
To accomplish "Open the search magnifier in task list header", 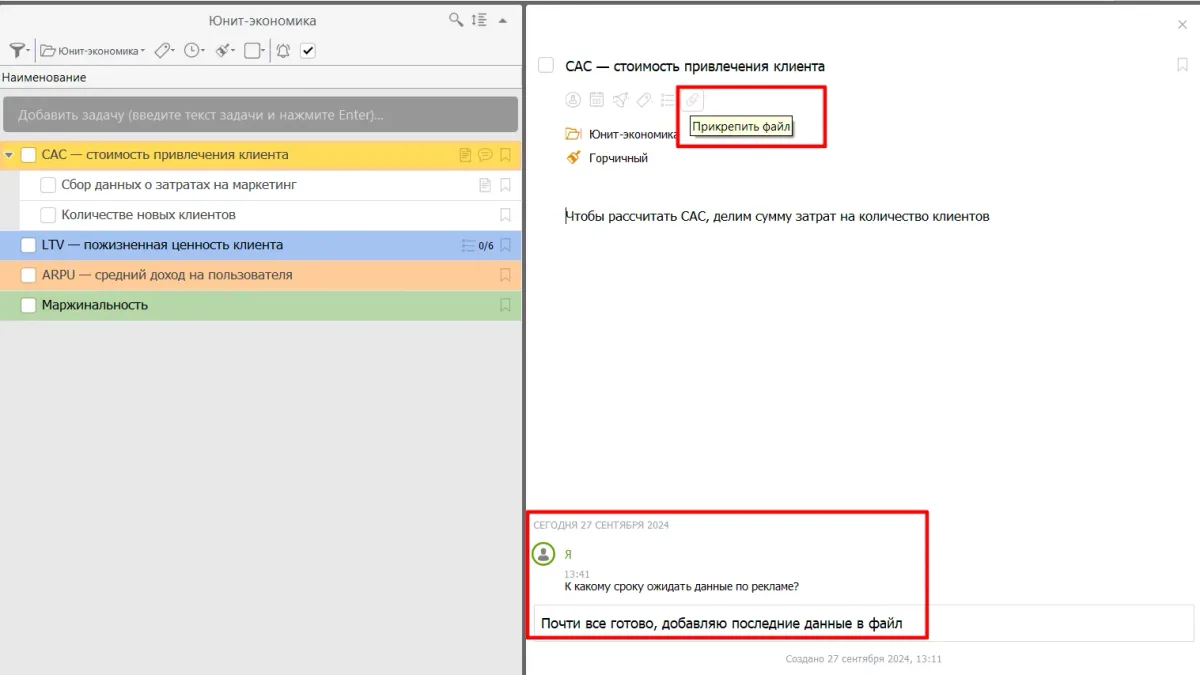I will click(x=456, y=20).
